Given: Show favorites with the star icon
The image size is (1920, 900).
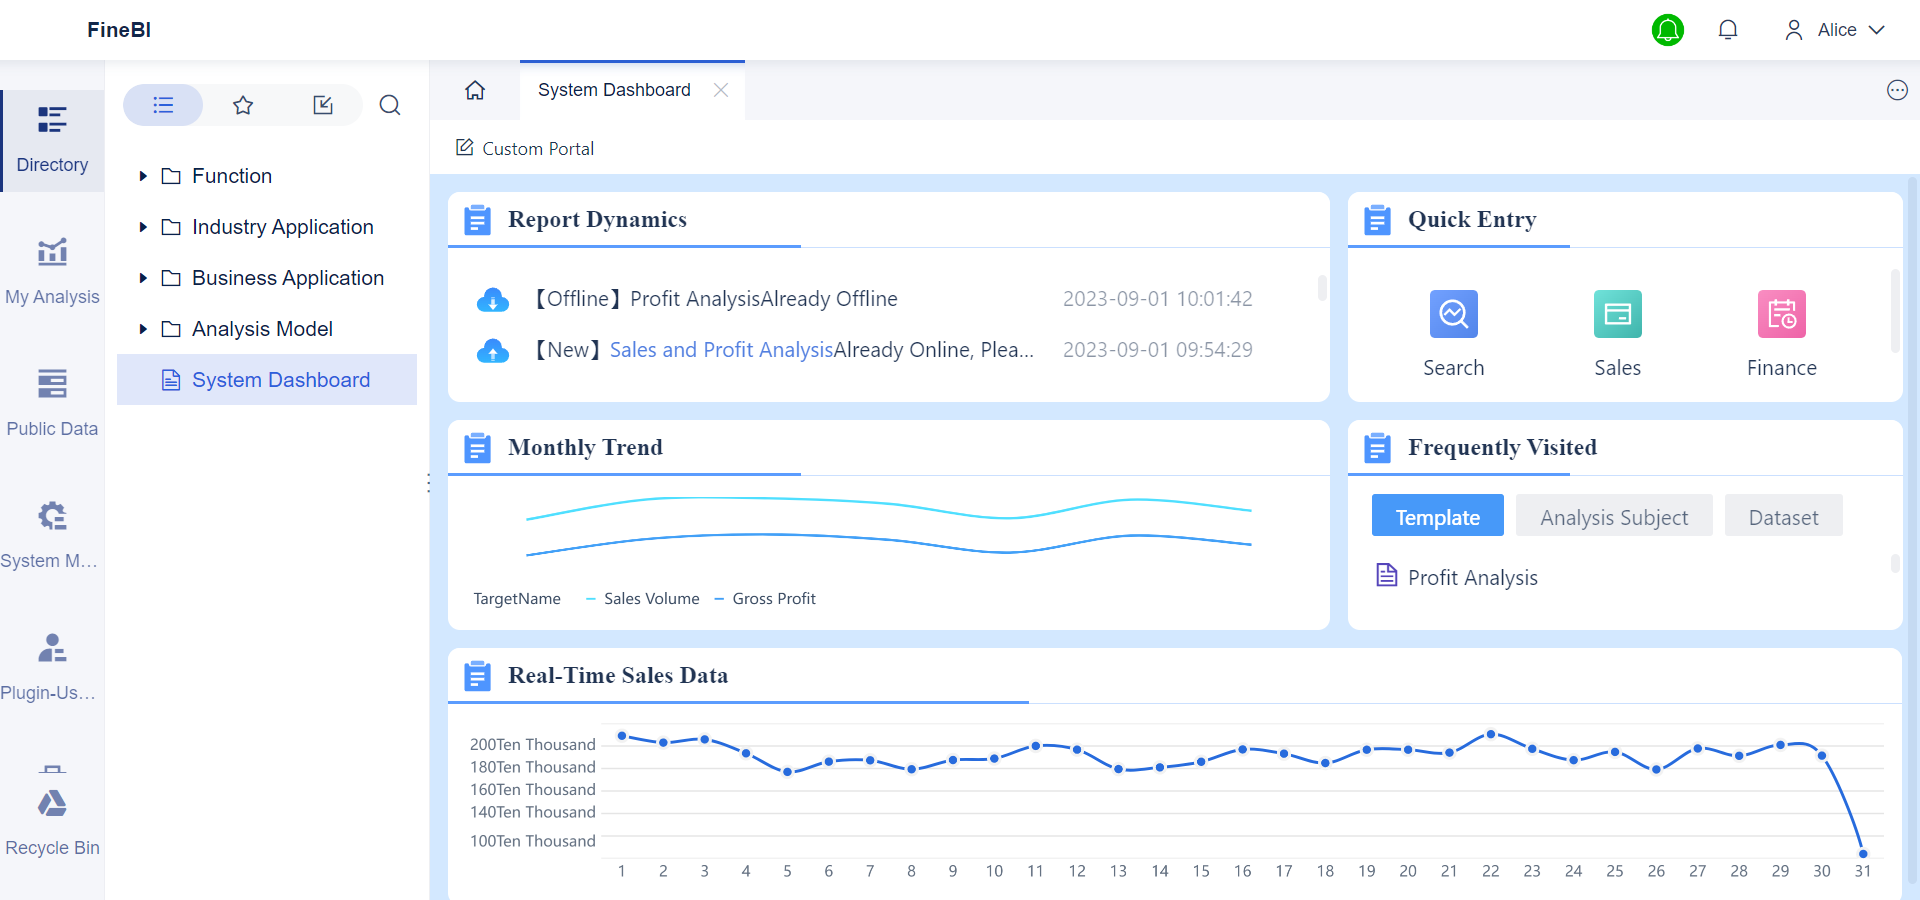Looking at the screenshot, I should click(x=243, y=105).
